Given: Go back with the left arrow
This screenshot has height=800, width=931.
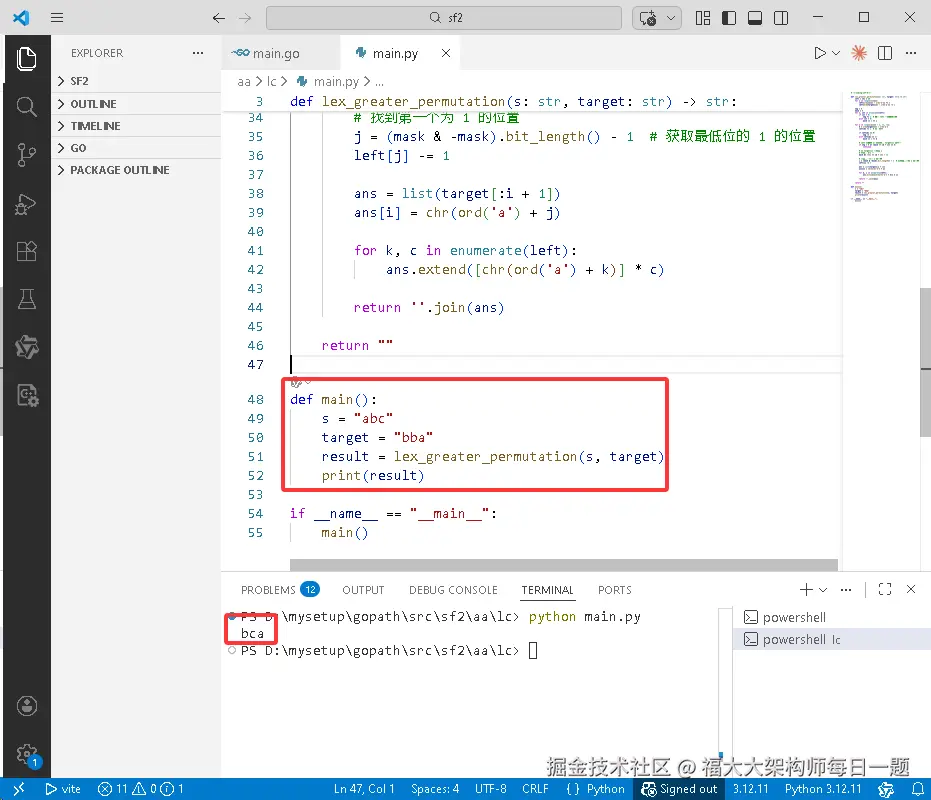Looking at the screenshot, I should click(x=218, y=18).
